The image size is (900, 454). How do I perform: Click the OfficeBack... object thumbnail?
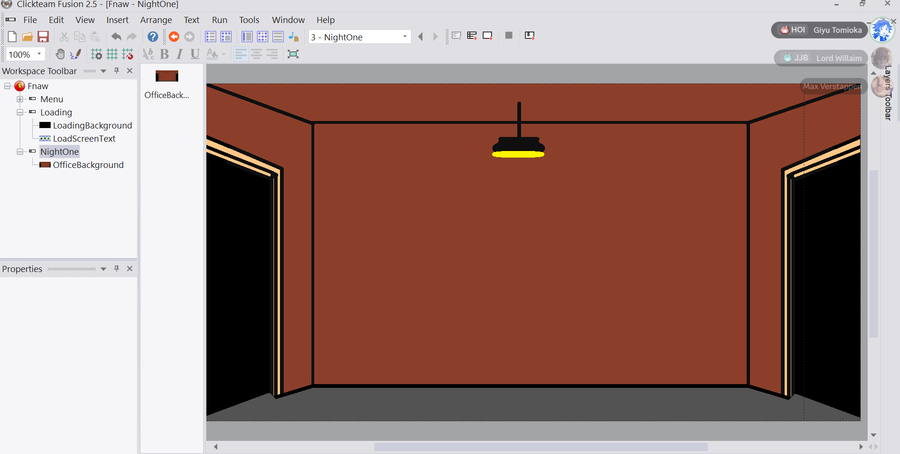[167, 76]
